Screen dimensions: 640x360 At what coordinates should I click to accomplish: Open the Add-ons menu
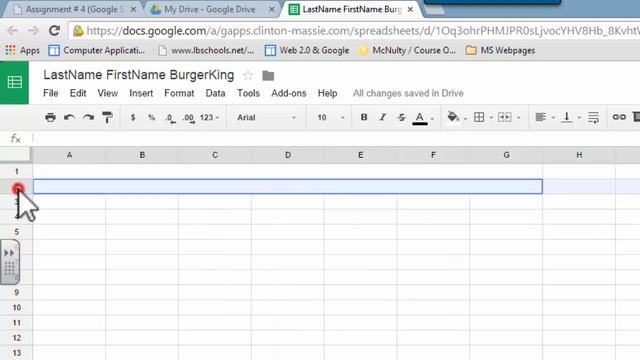pos(289,93)
